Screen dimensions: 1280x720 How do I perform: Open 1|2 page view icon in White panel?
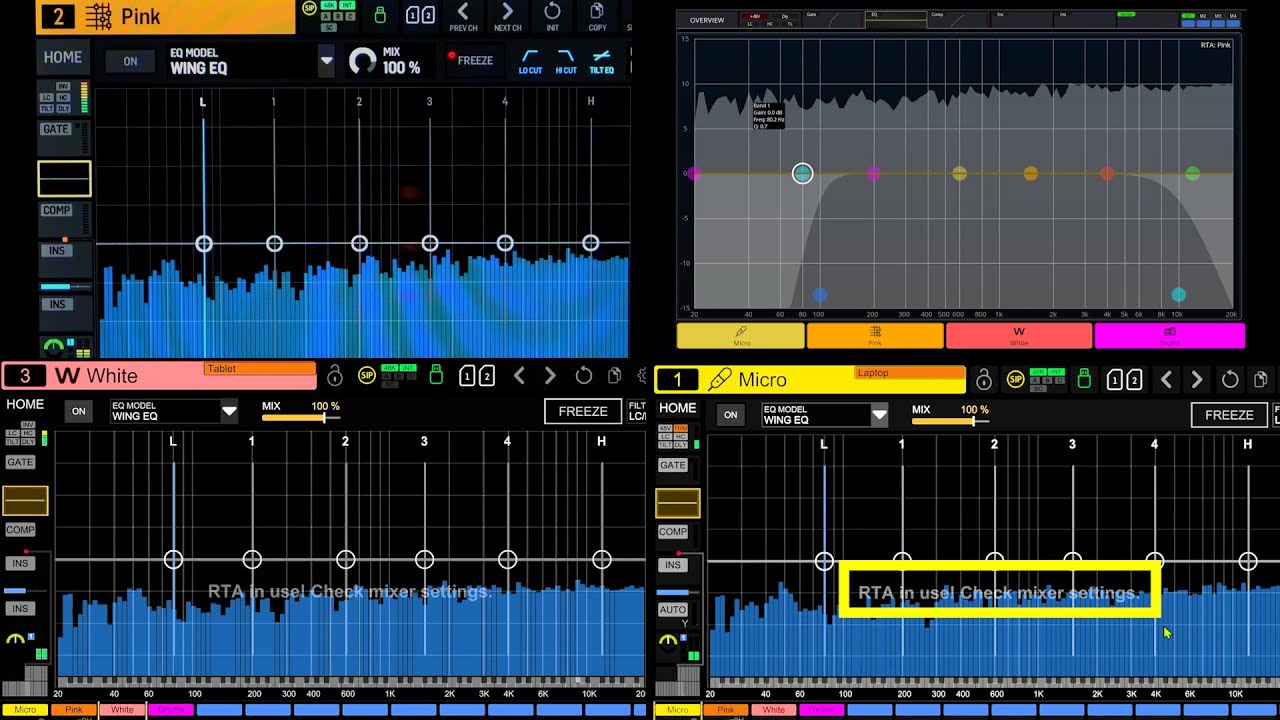coord(477,376)
